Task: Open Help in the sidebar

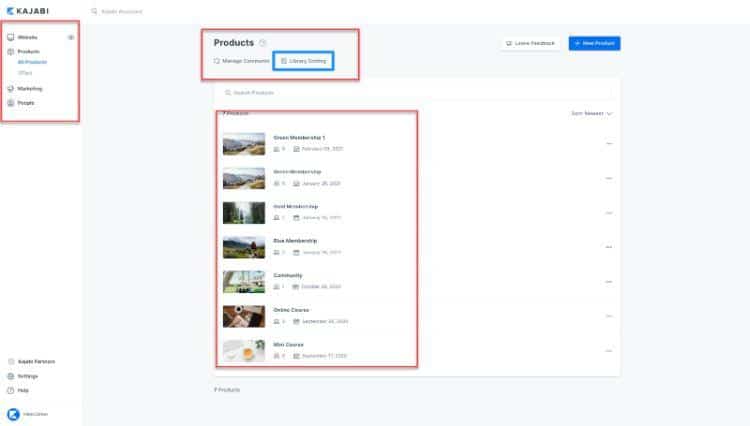Action: point(23,391)
